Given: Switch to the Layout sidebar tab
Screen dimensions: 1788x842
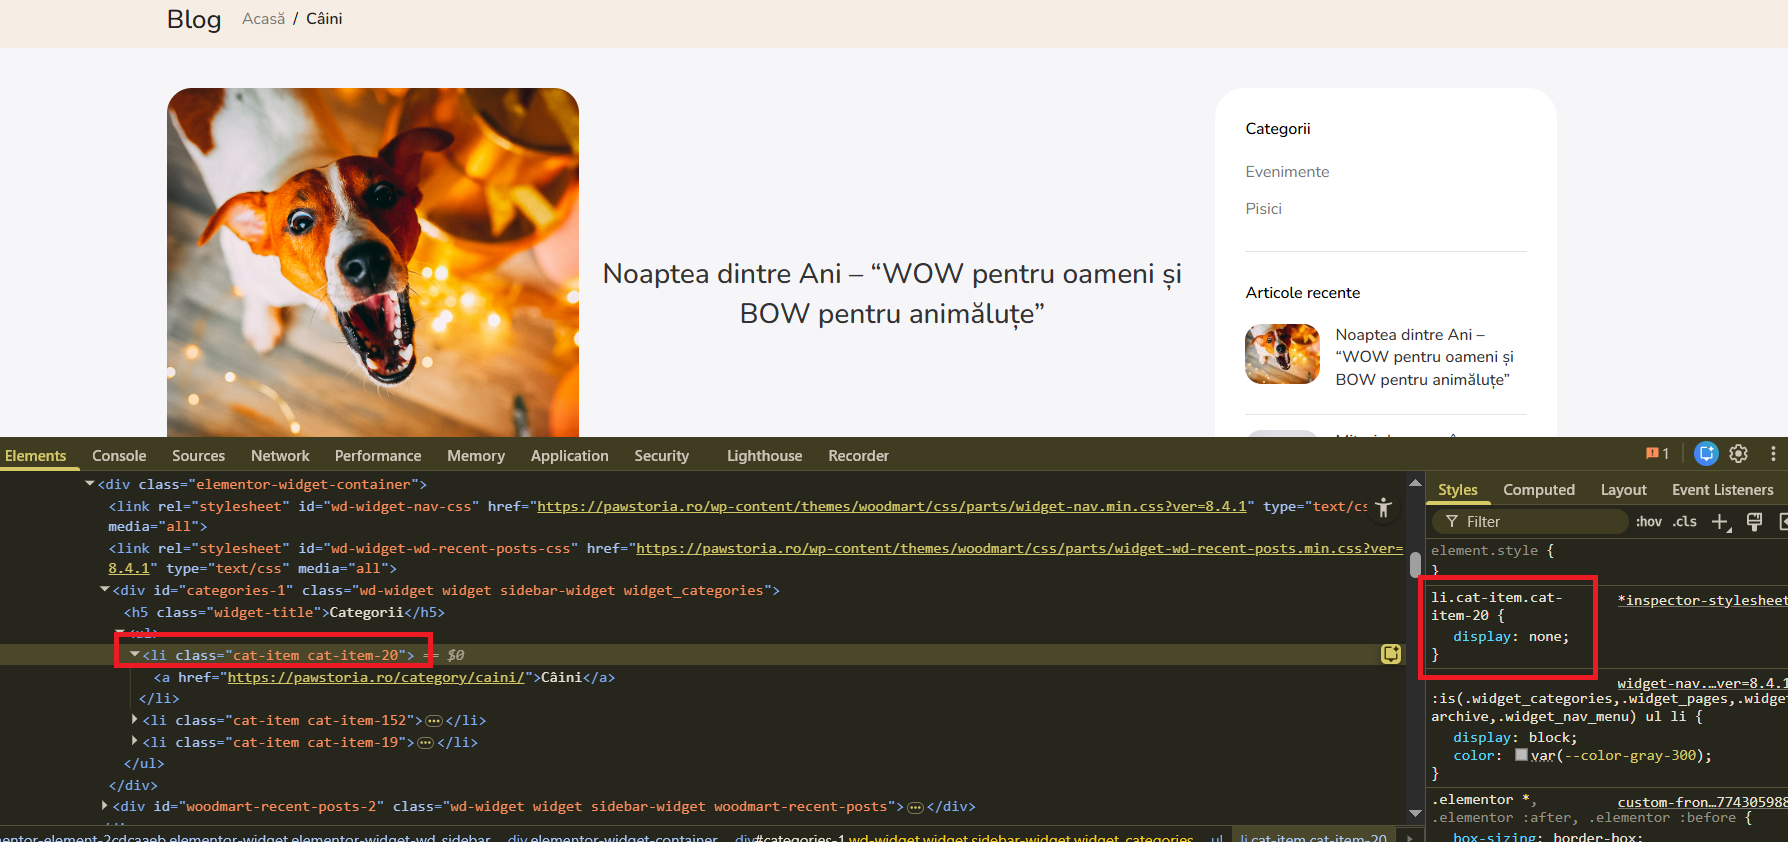Looking at the screenshot, I should pos(1623,490).
